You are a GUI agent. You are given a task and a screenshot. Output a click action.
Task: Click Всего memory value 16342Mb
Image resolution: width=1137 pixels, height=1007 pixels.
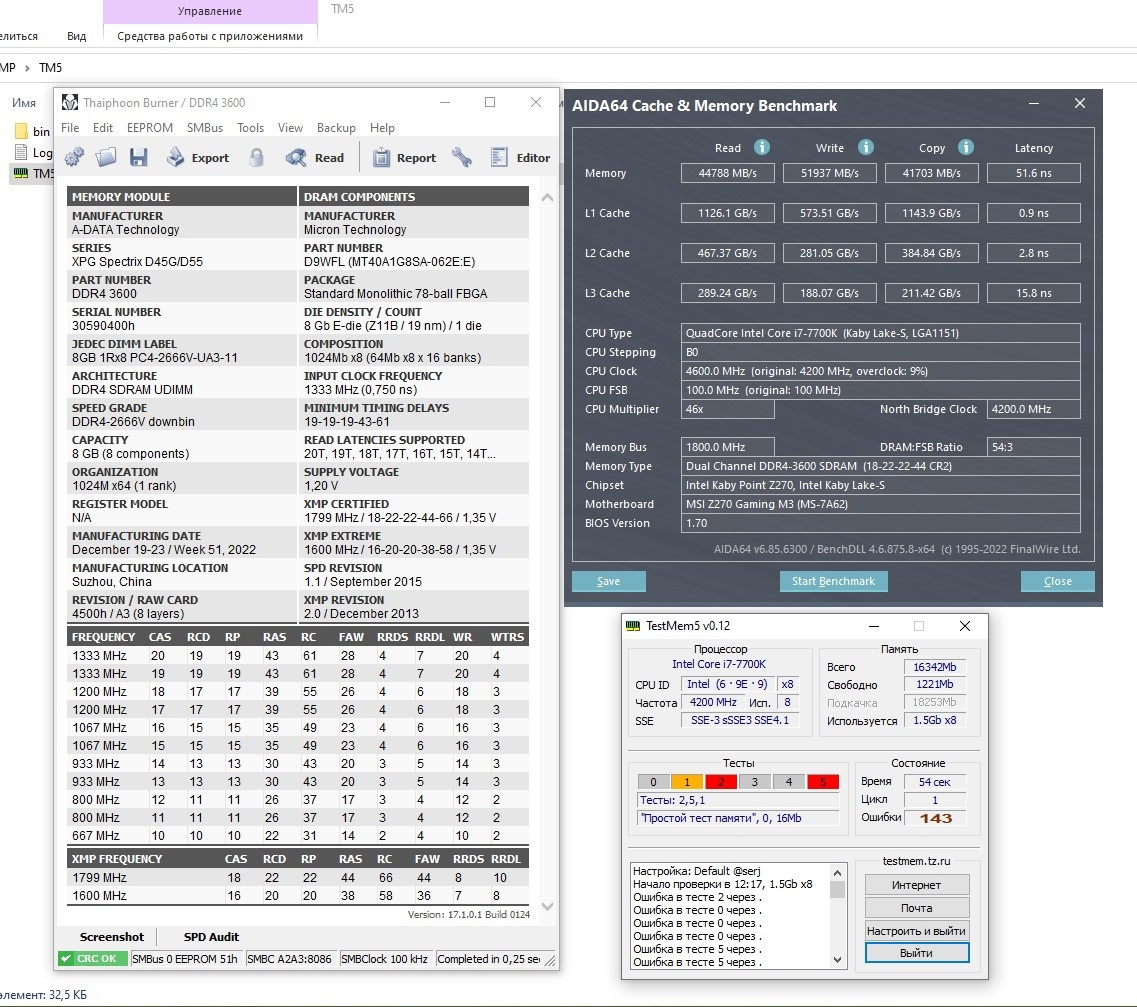click(x=935, y=666)
